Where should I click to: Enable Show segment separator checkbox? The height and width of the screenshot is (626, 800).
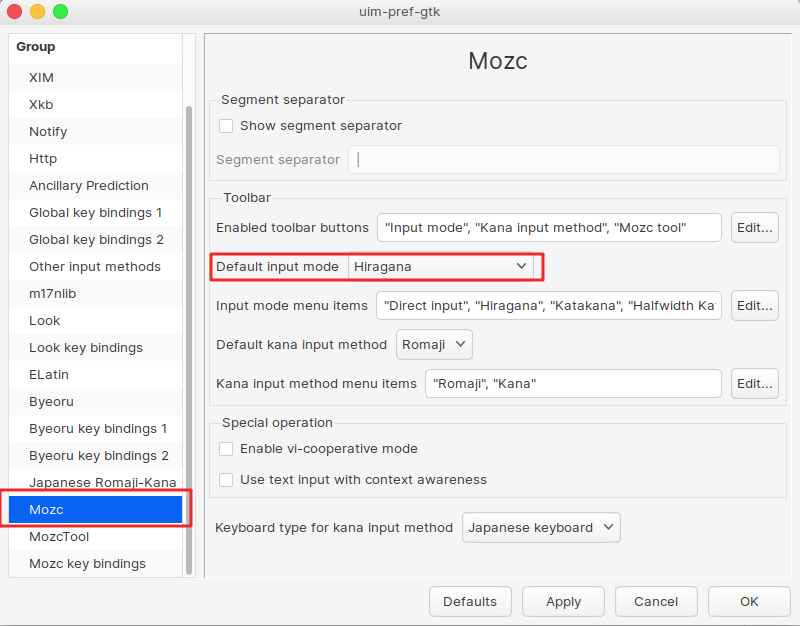226,126
